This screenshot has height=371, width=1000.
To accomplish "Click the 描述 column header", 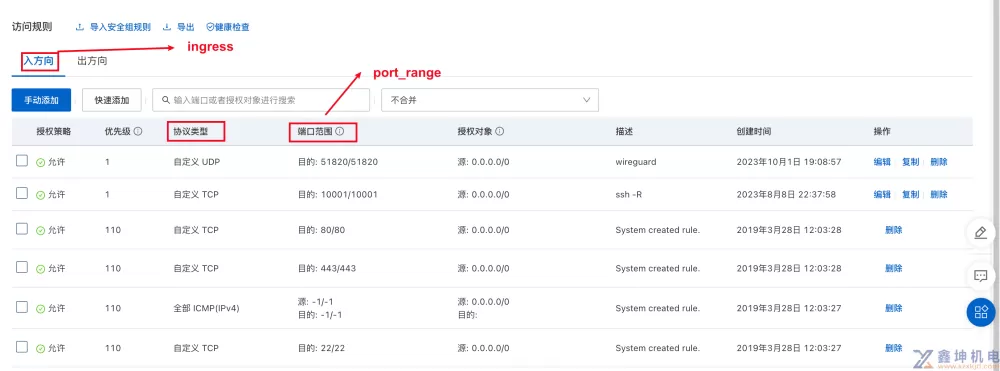I will click(x=624, y=131).
